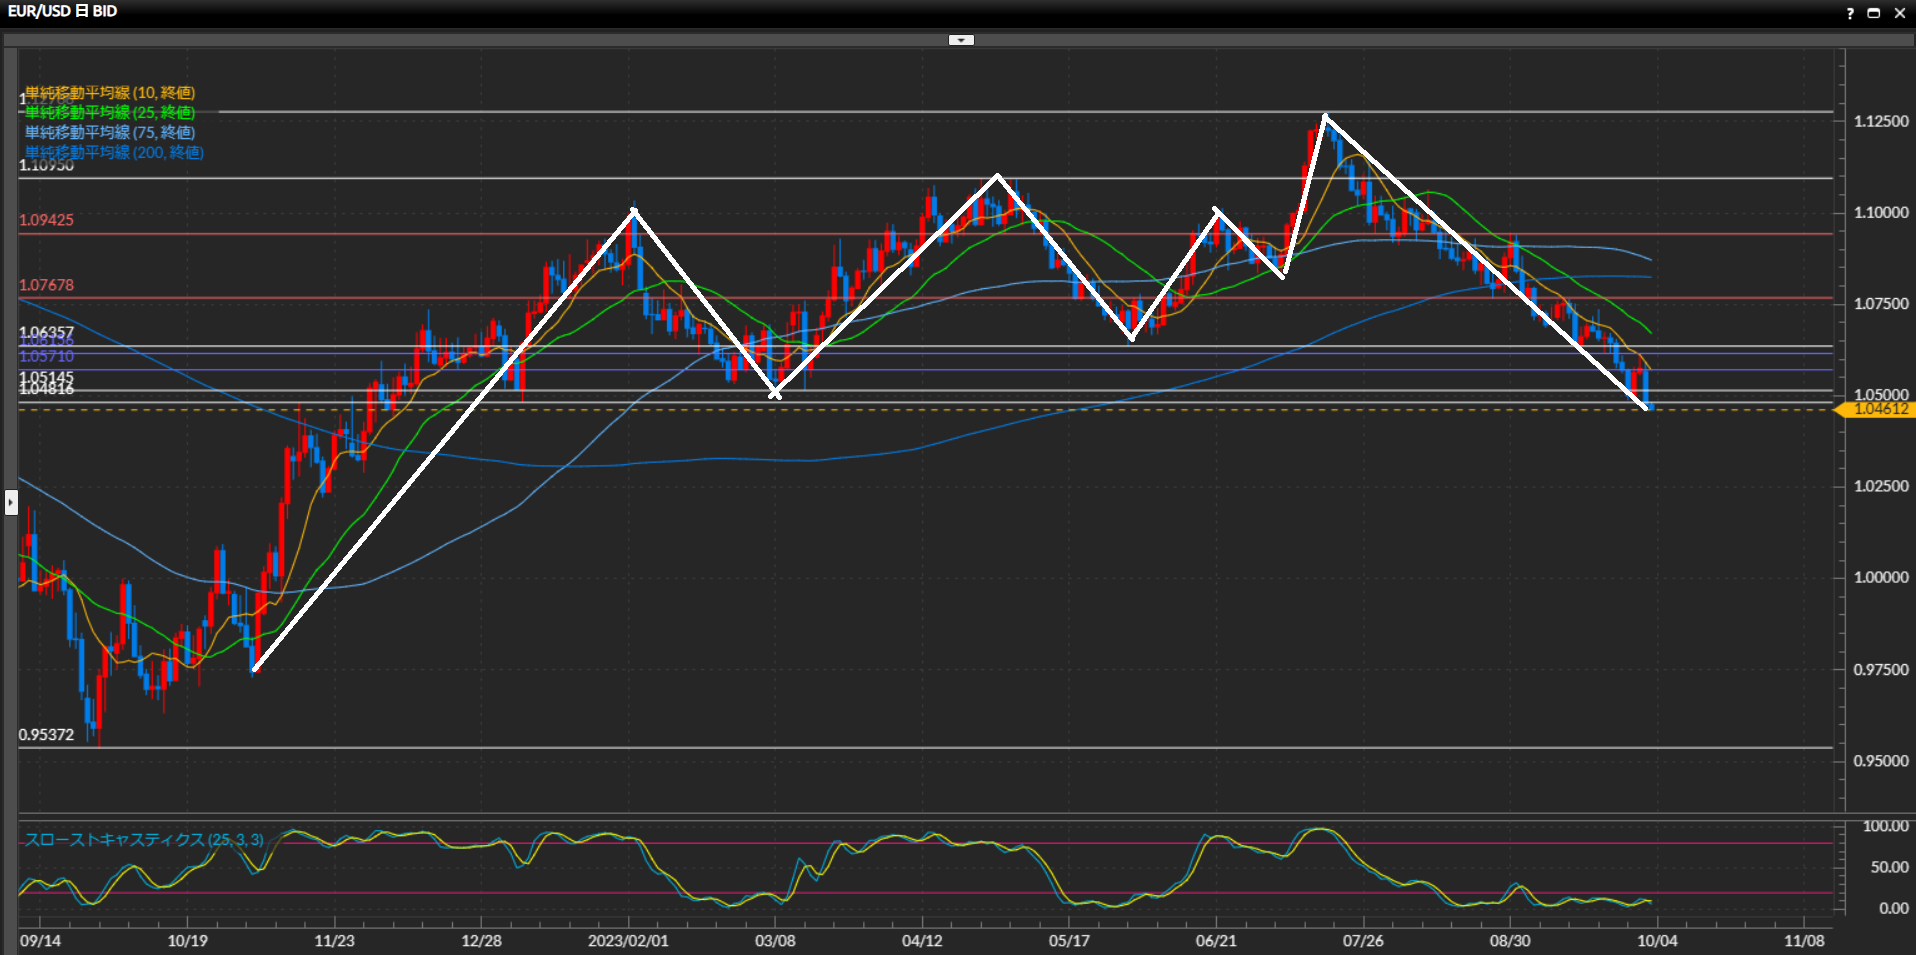Click the 単純移動平均線 (75, 終値) indicator label
Image resolution: width=1916 pixels, height=955 pixels.
[x=110, y=132]
